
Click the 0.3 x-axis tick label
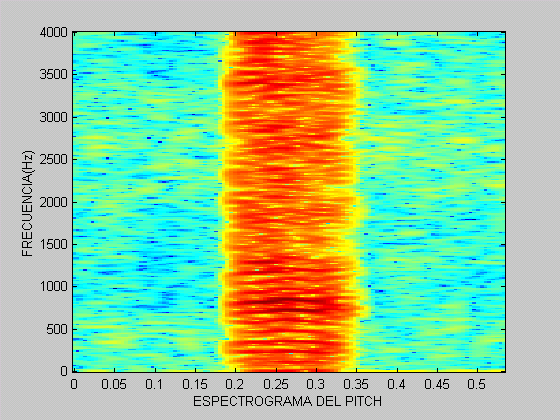[316, 384]
